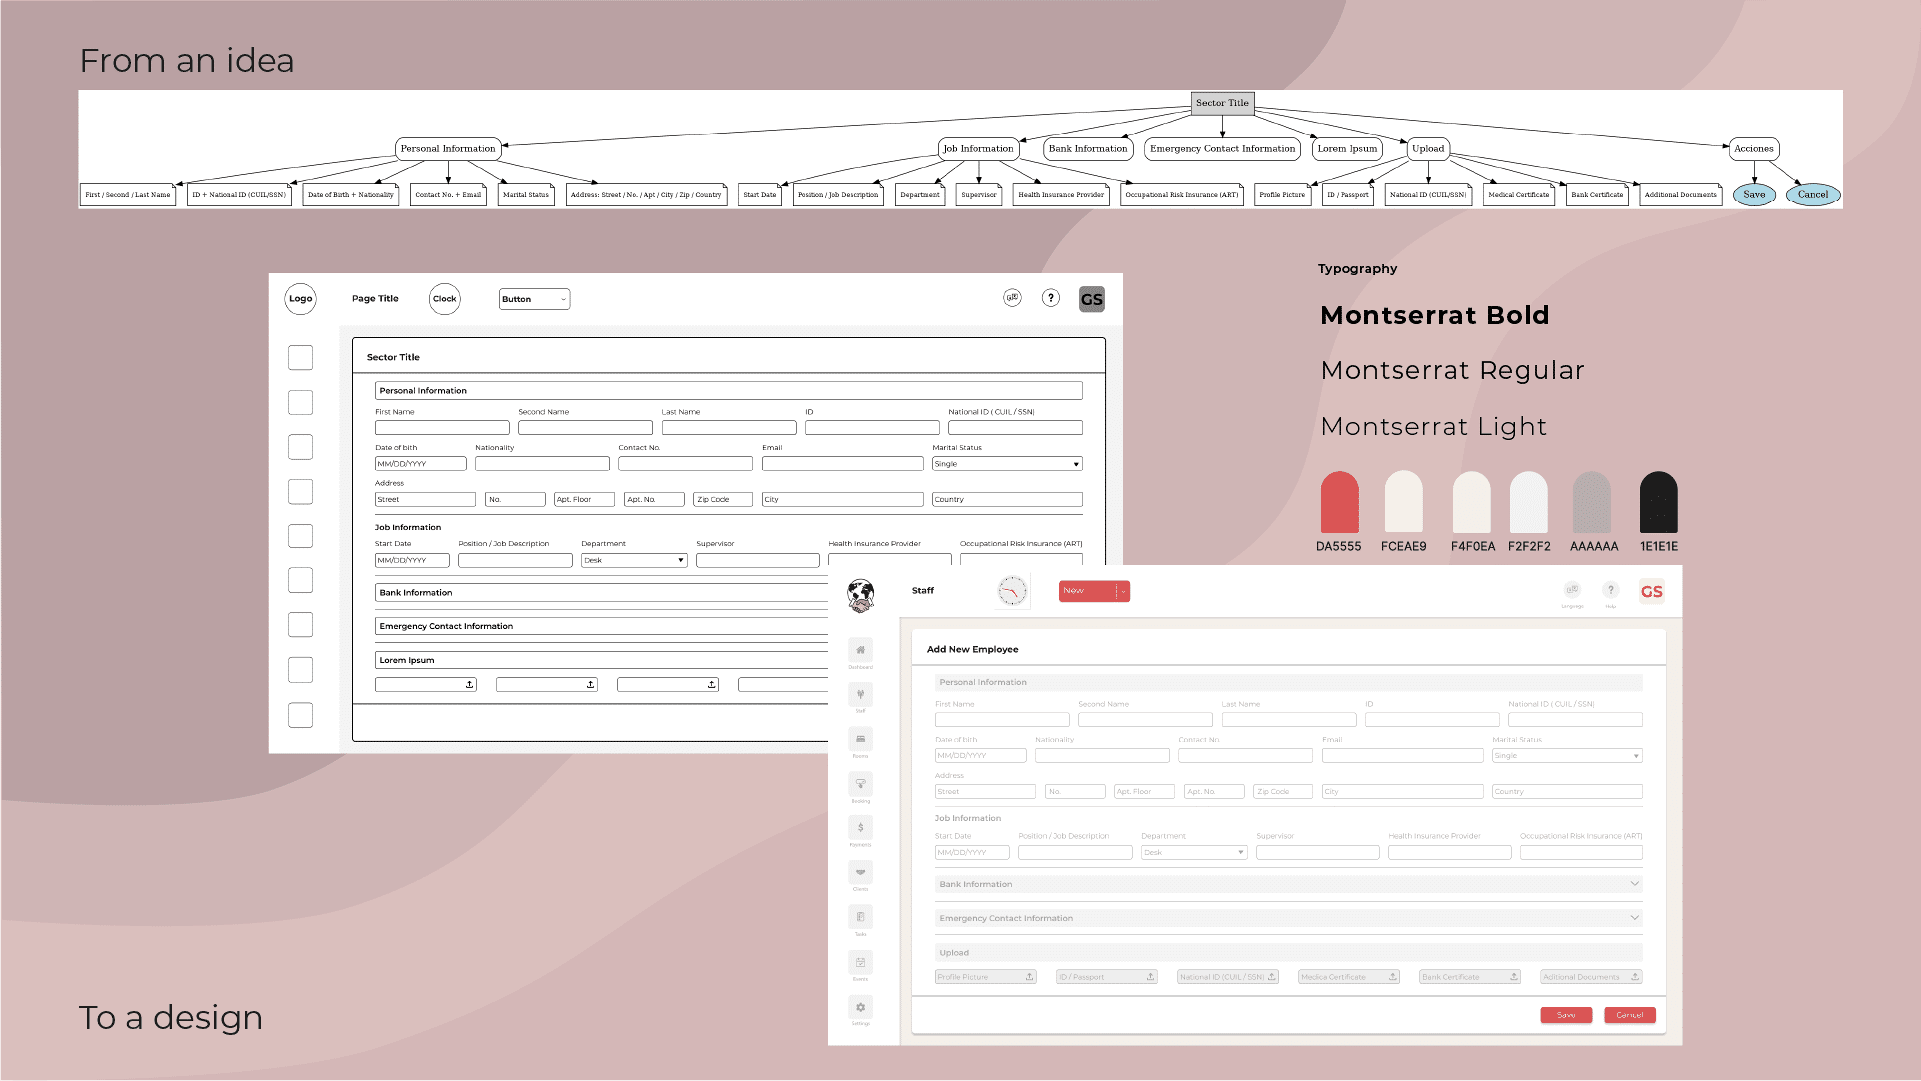Screen dimensions: 1921x1081
Task: Click the Save node in the diagram
Action: 1754,195
